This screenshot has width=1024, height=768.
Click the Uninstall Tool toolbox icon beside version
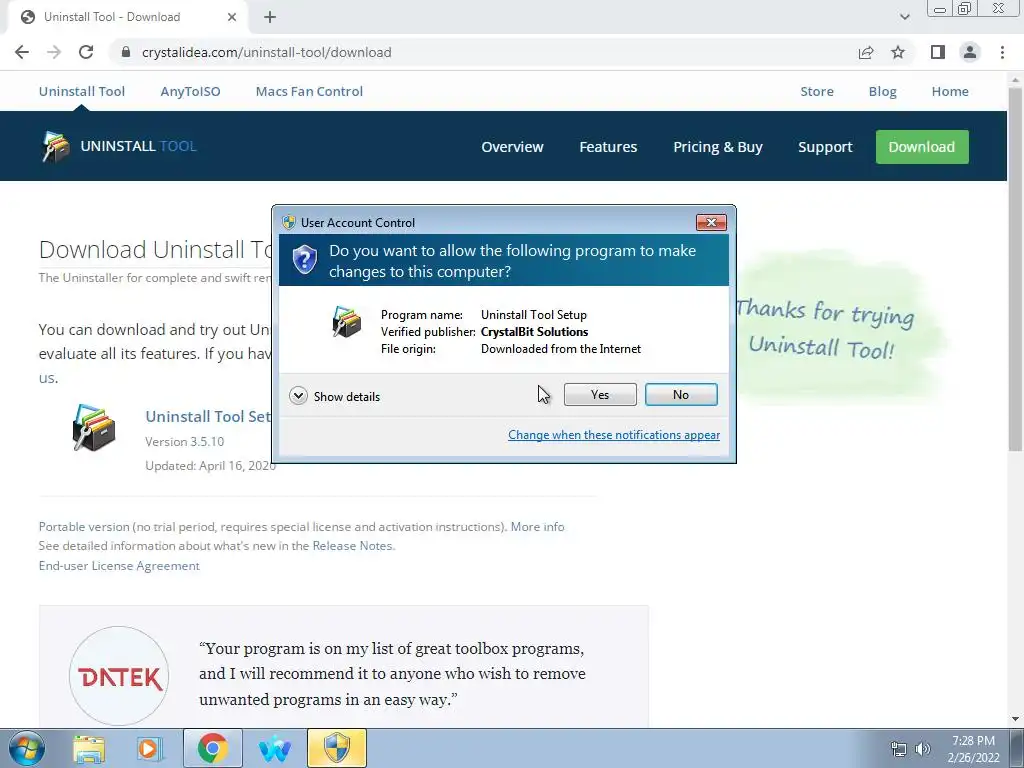pos(94,428)
